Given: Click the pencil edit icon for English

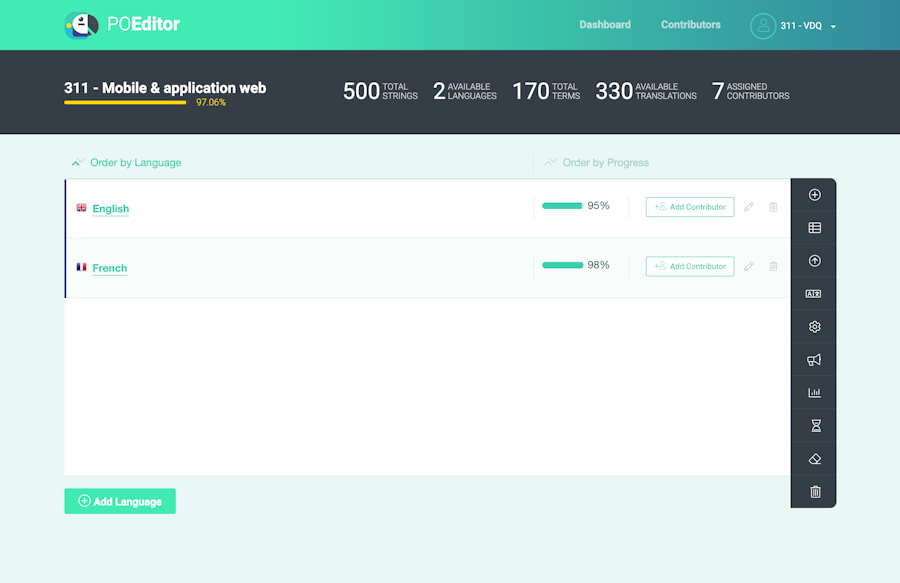Looking at the screenshot, I should click(748, 207).
